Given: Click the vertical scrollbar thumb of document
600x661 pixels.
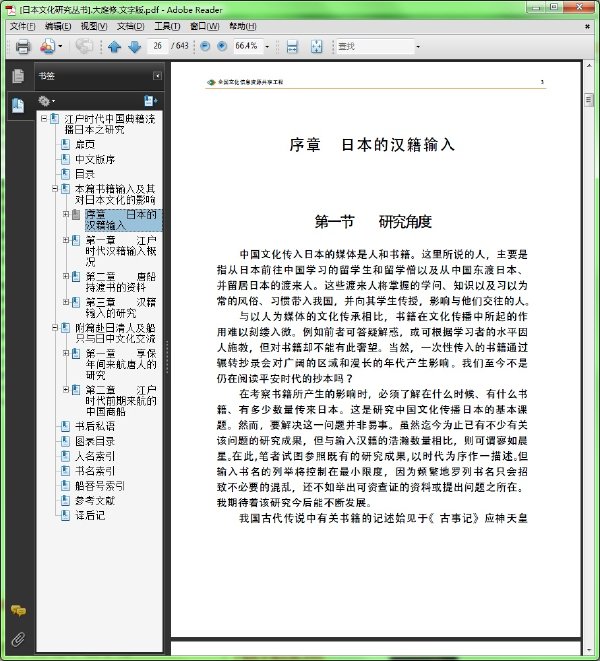Looking at the screenshot, I should pos(589,100).
